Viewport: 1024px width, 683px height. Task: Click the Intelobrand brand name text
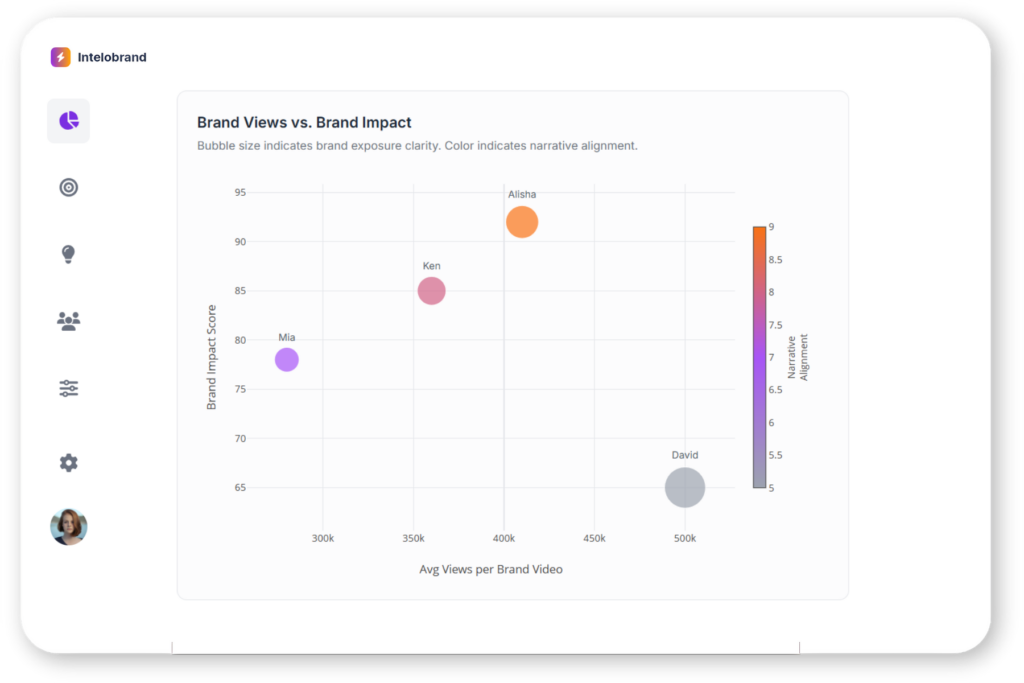(x=112, y=57)
